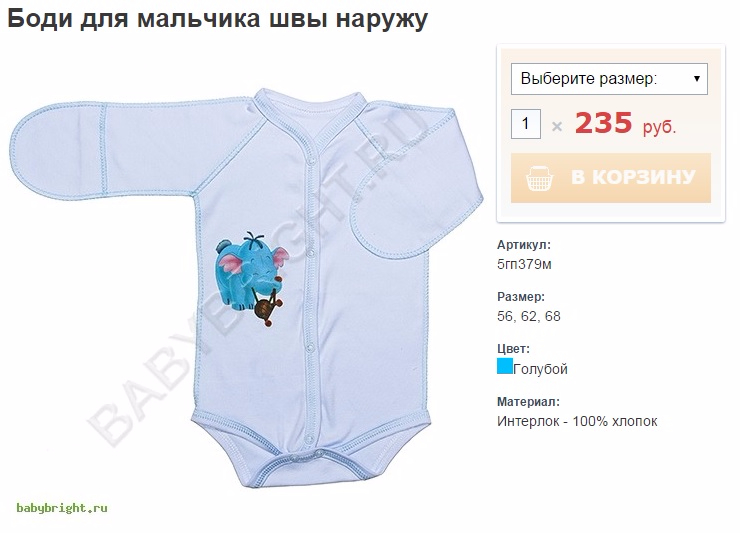Screen dimensions: 740x533
Task: Click the shopping basket icon
Action: click(539, 178)
